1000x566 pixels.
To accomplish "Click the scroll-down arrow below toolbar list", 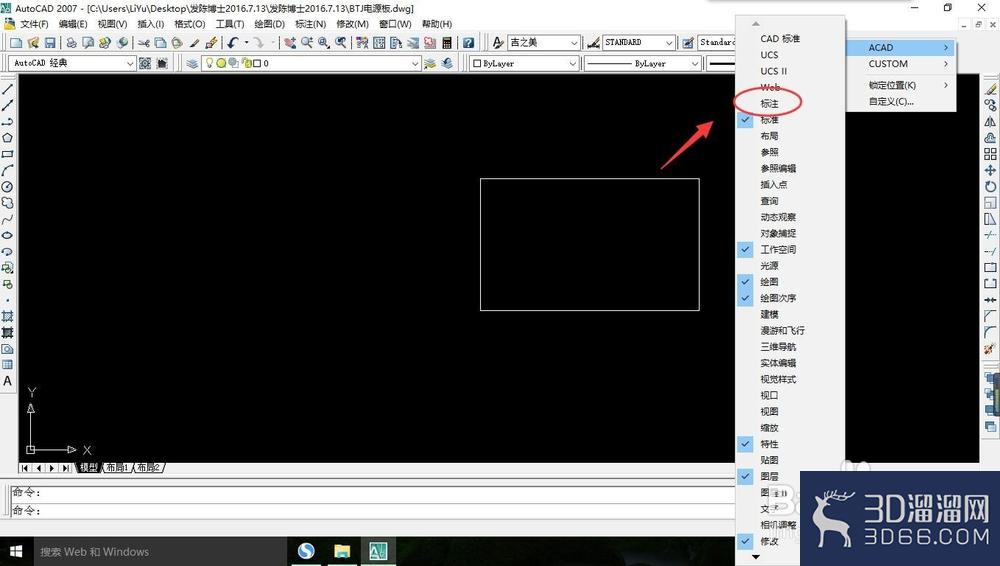I will coord(756,557).
